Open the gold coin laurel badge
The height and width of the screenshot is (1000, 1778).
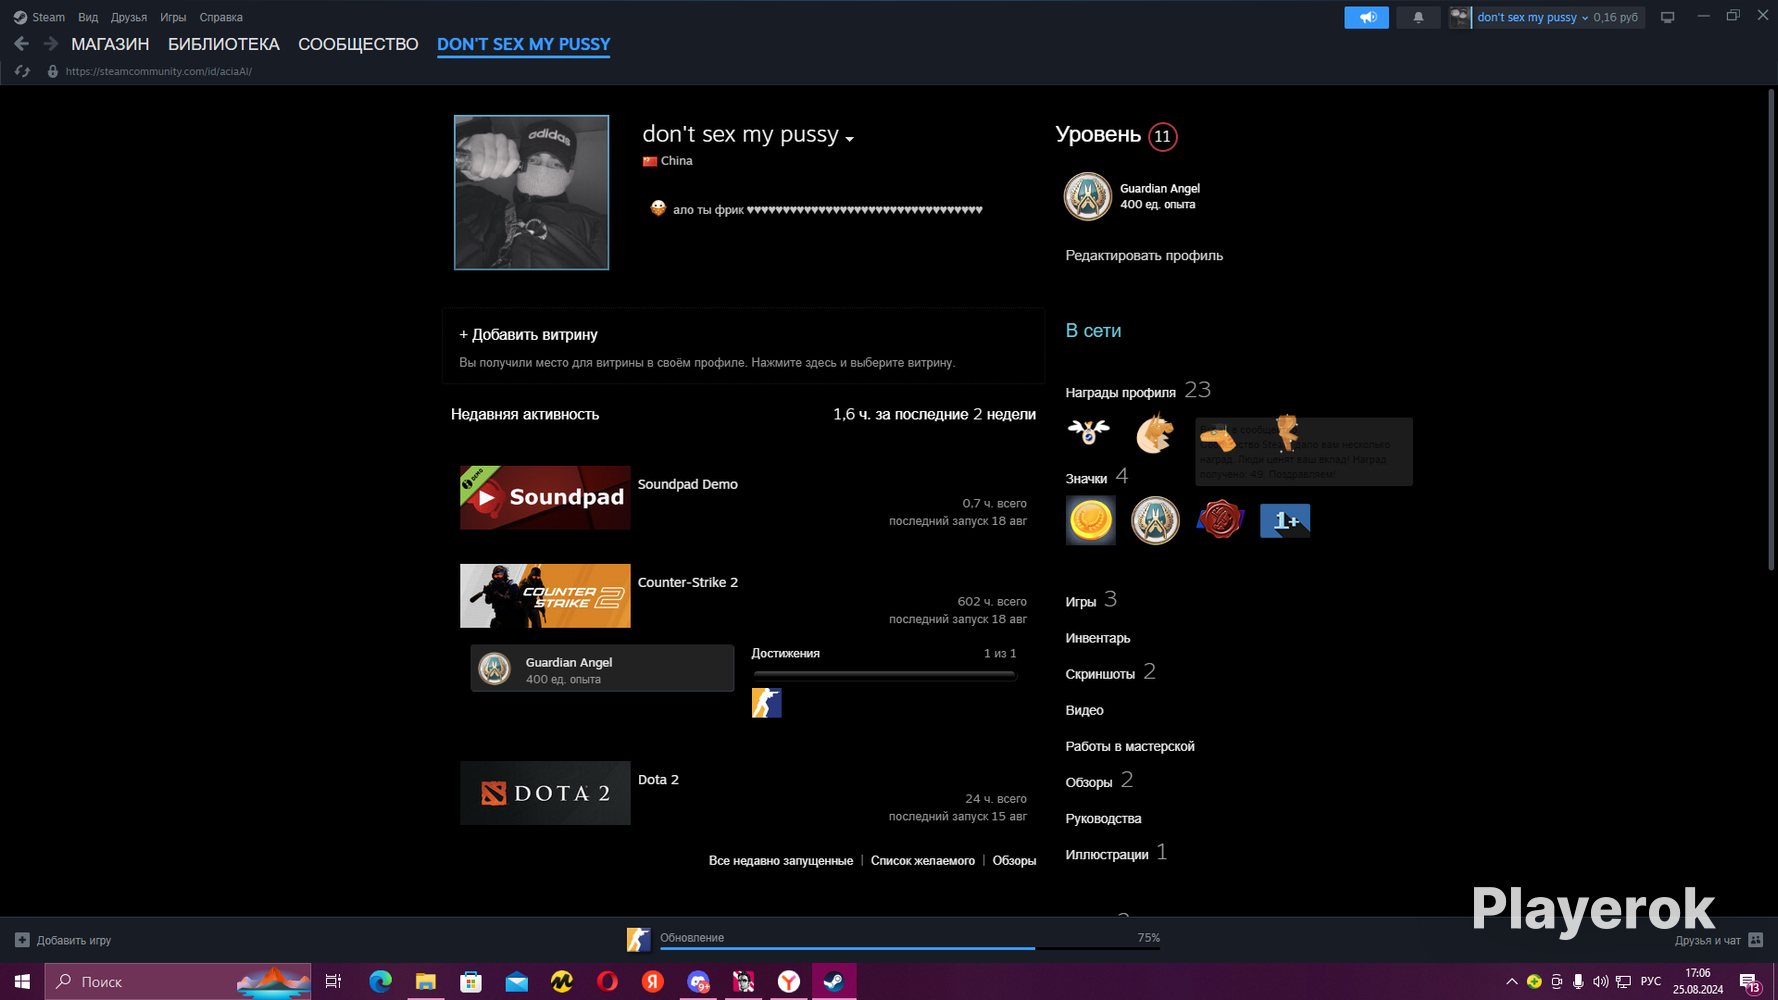[x=1090, y=521]
